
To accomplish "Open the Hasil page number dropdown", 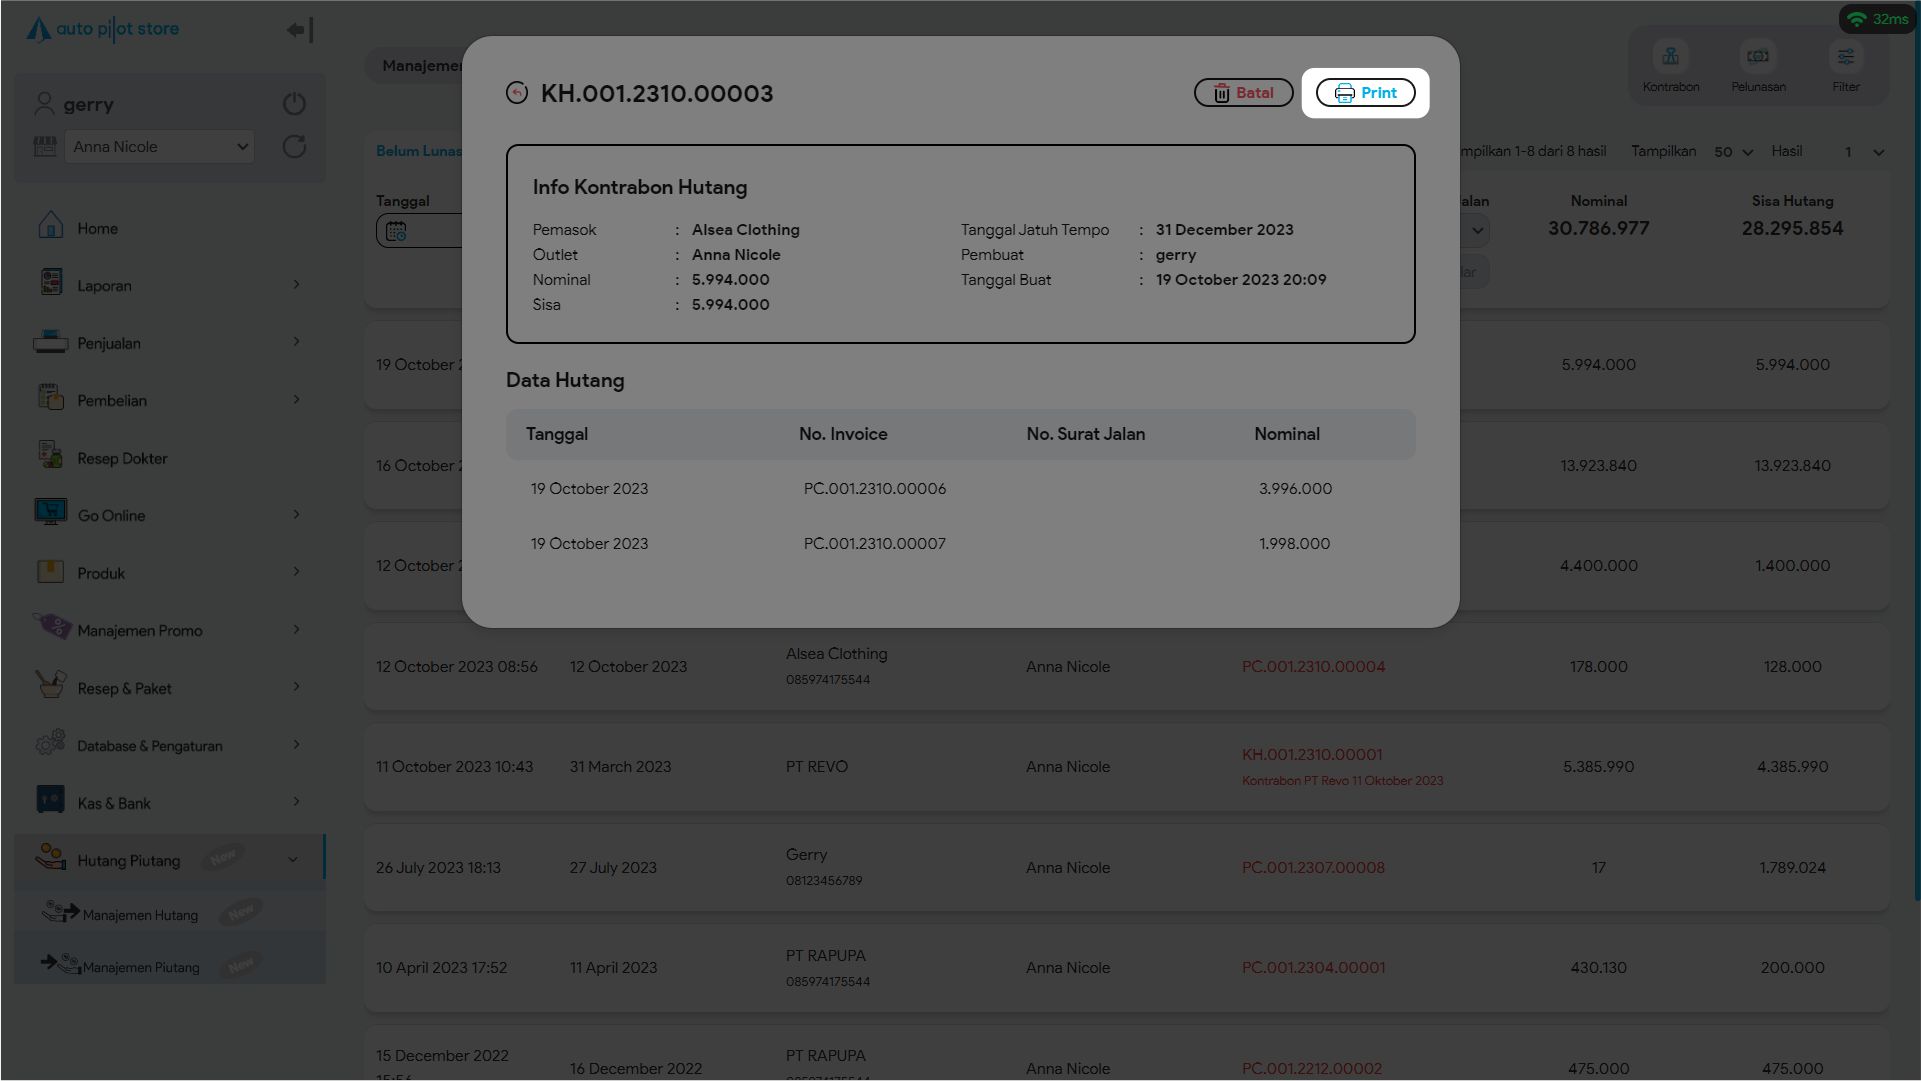I will [1863, 152].
